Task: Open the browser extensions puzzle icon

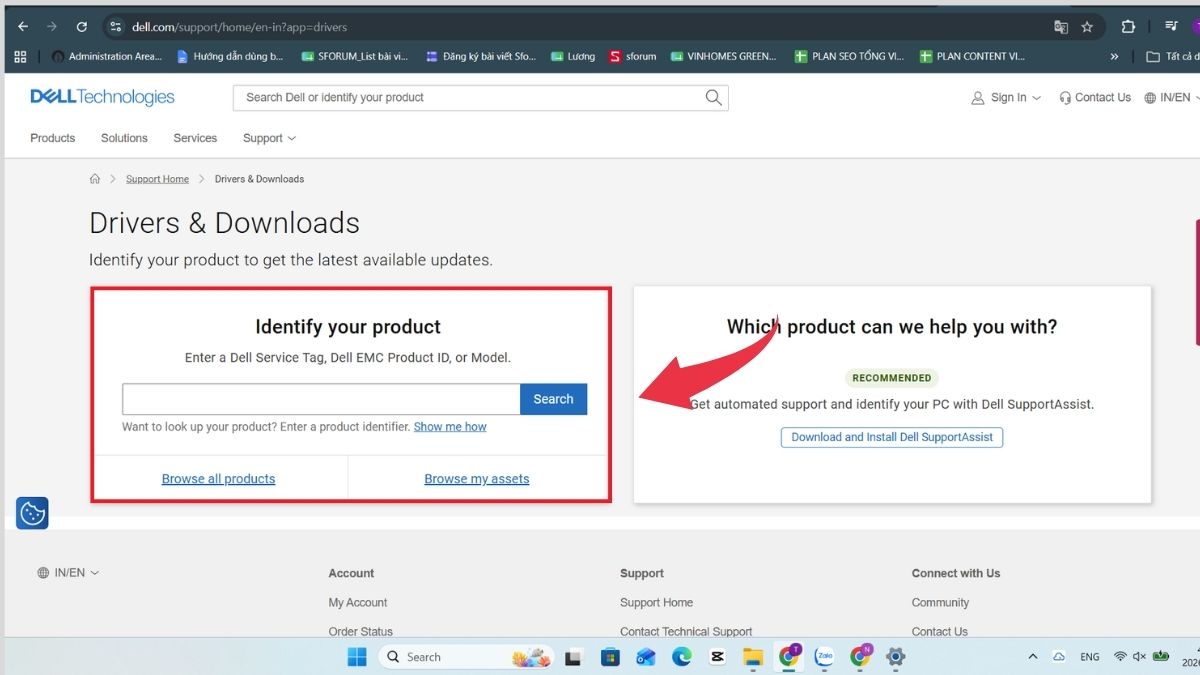Action: (x=1128, y=27)
